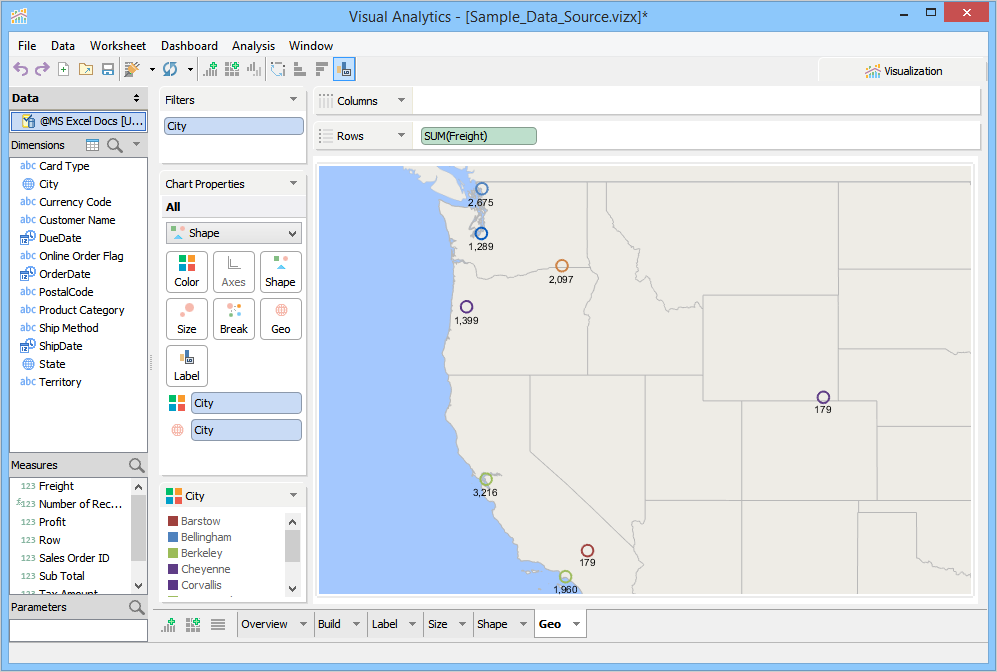
Task: Click the Open folder icon
Action: pyautogui.click(x=86, y=69)
